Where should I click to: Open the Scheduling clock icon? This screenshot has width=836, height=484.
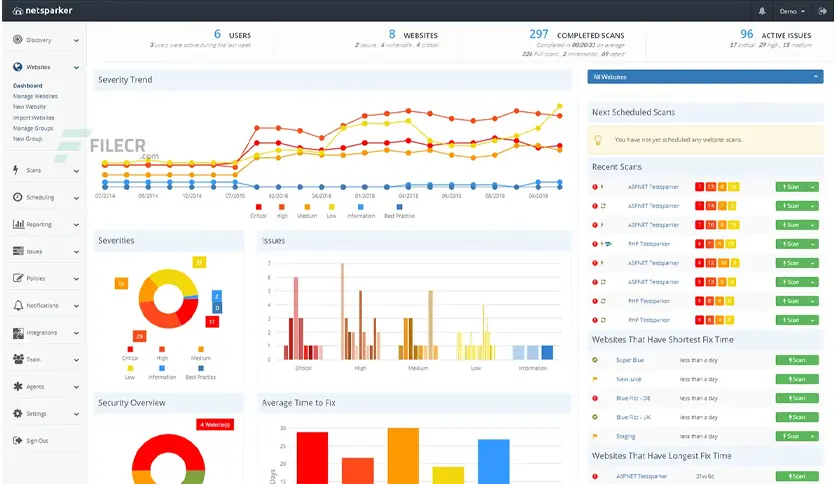coord(18,197)
